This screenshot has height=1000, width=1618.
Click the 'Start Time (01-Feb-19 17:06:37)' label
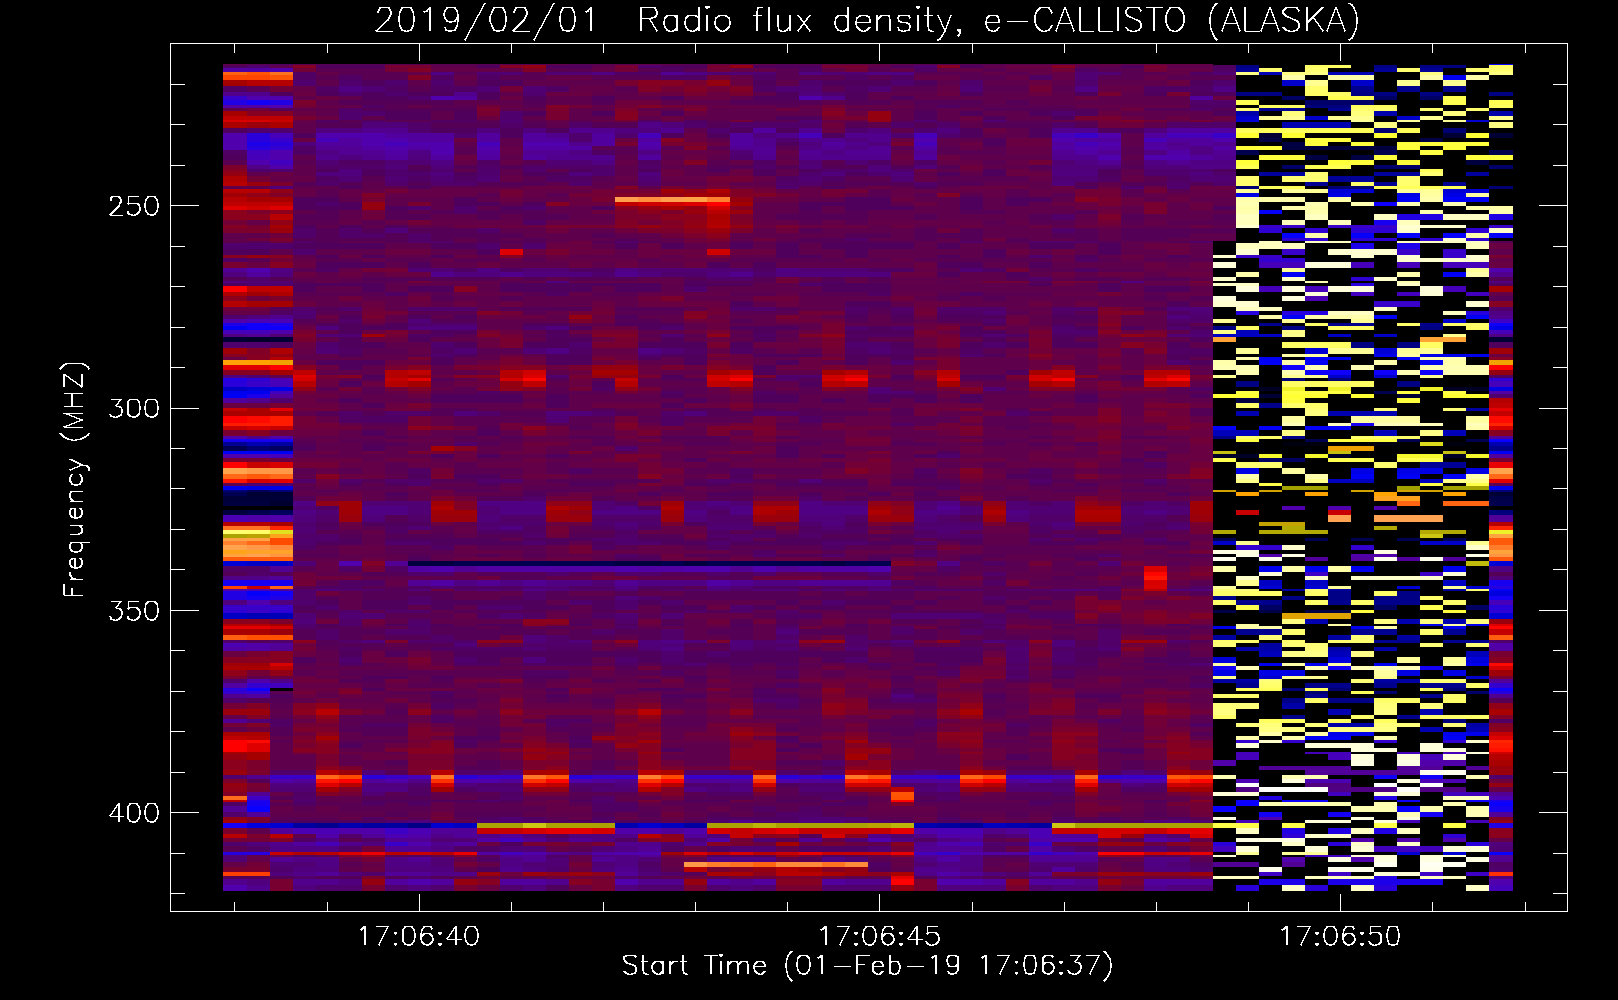867,966
